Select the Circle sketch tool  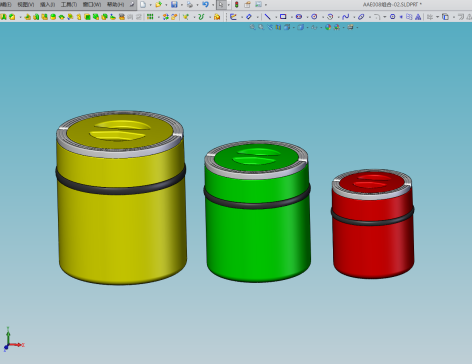pyautogui.click(x=314, y=17)
